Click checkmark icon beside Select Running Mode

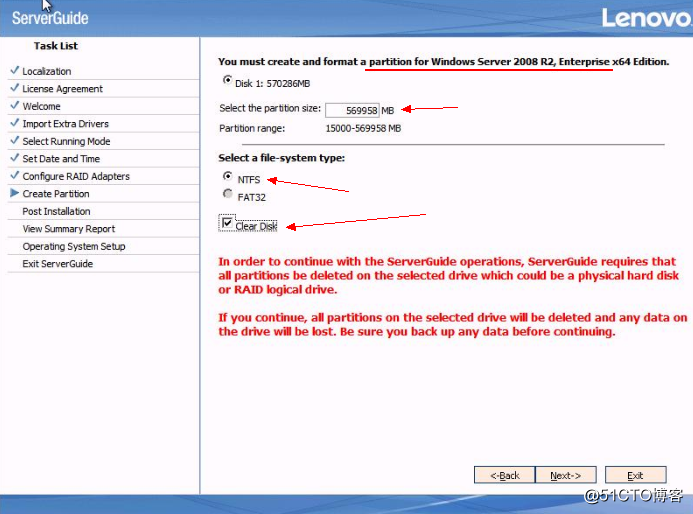click(15, 140)
